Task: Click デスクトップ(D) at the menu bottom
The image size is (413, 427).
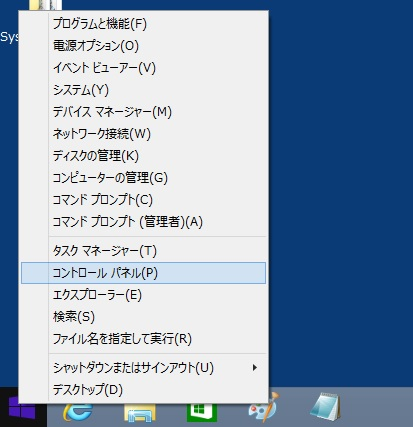Action: point(143,390)
